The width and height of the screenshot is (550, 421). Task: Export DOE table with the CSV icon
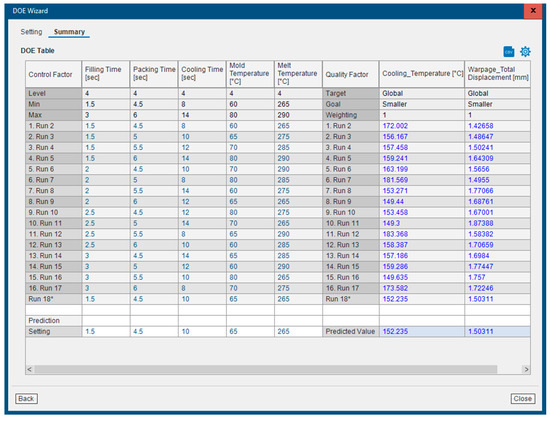click(x=509, y=52)
